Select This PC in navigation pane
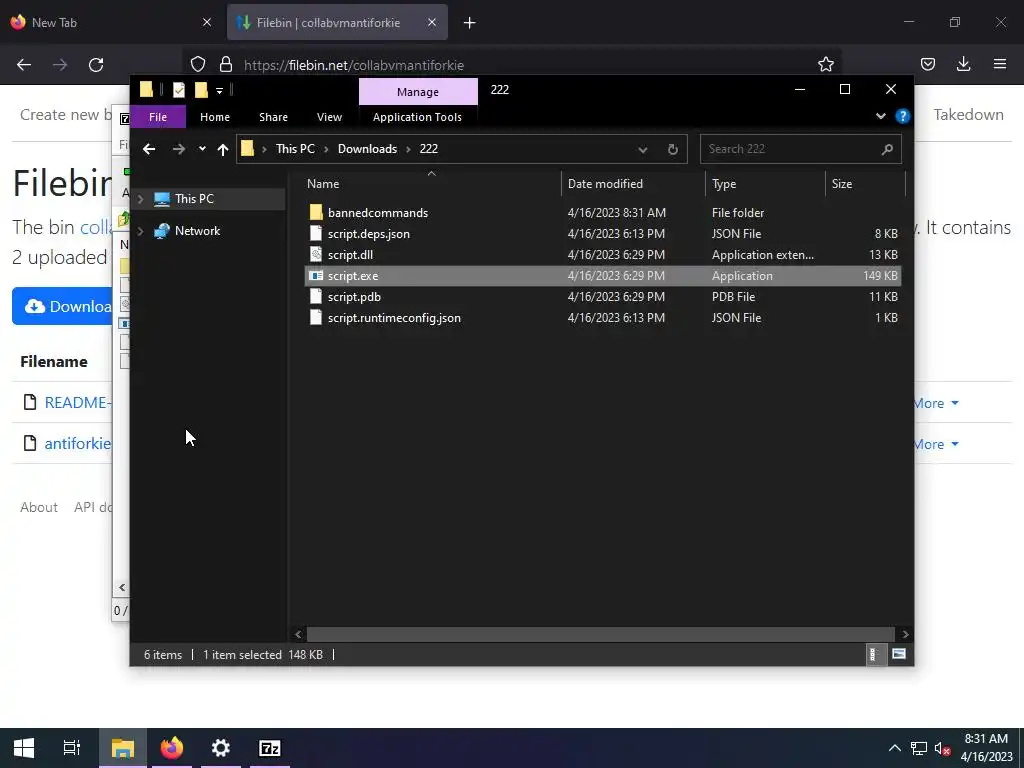Screen dimensions: 1024x768 [194, 199]
